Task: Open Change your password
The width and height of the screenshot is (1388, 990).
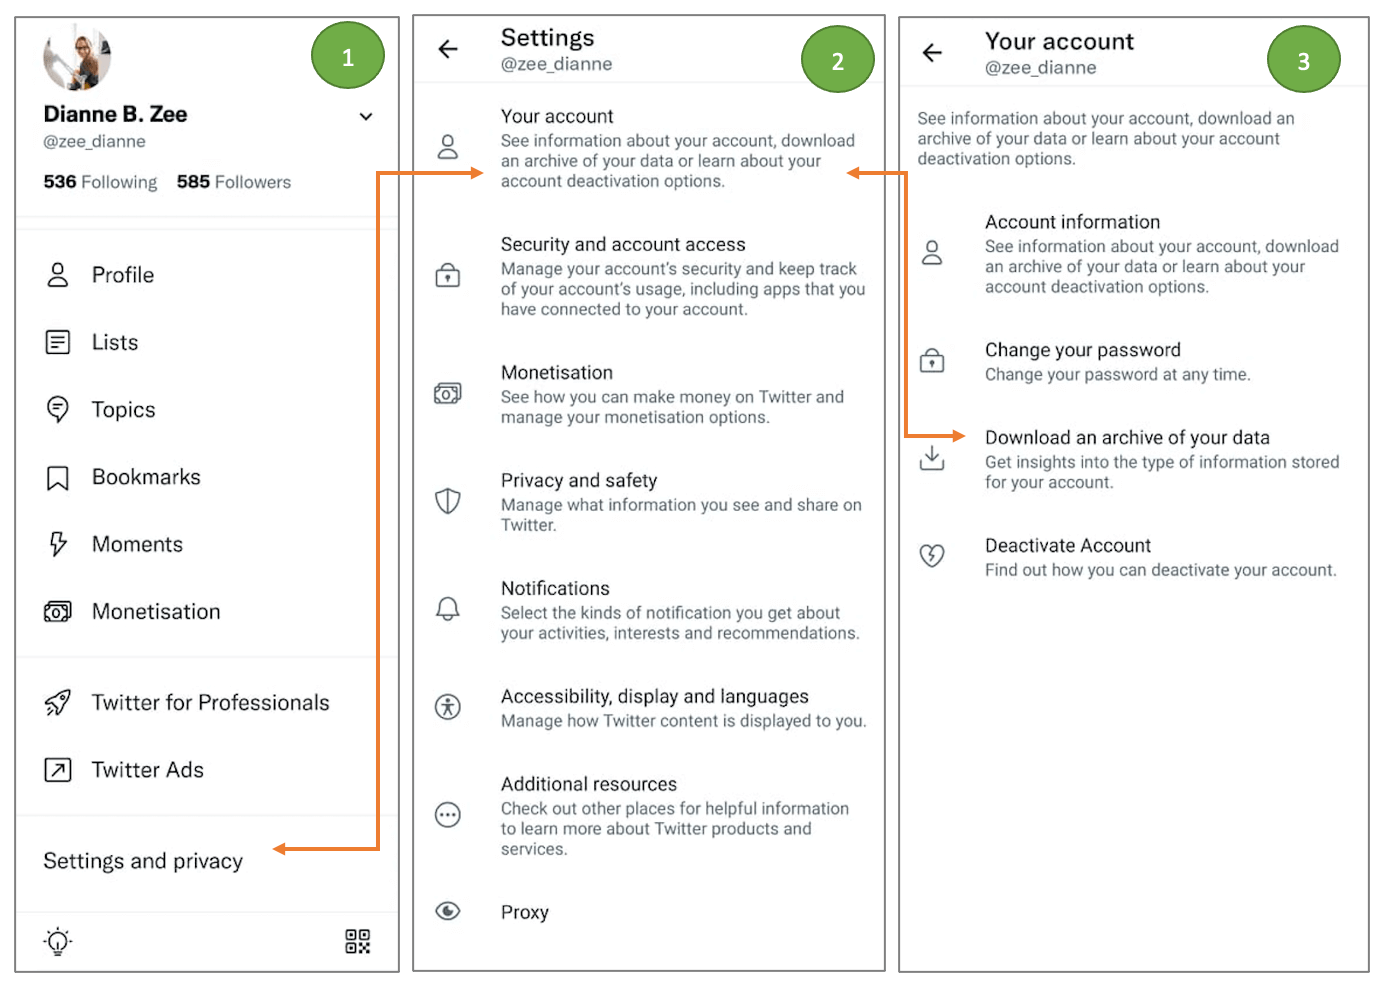Action: (x=1083, y=350)
